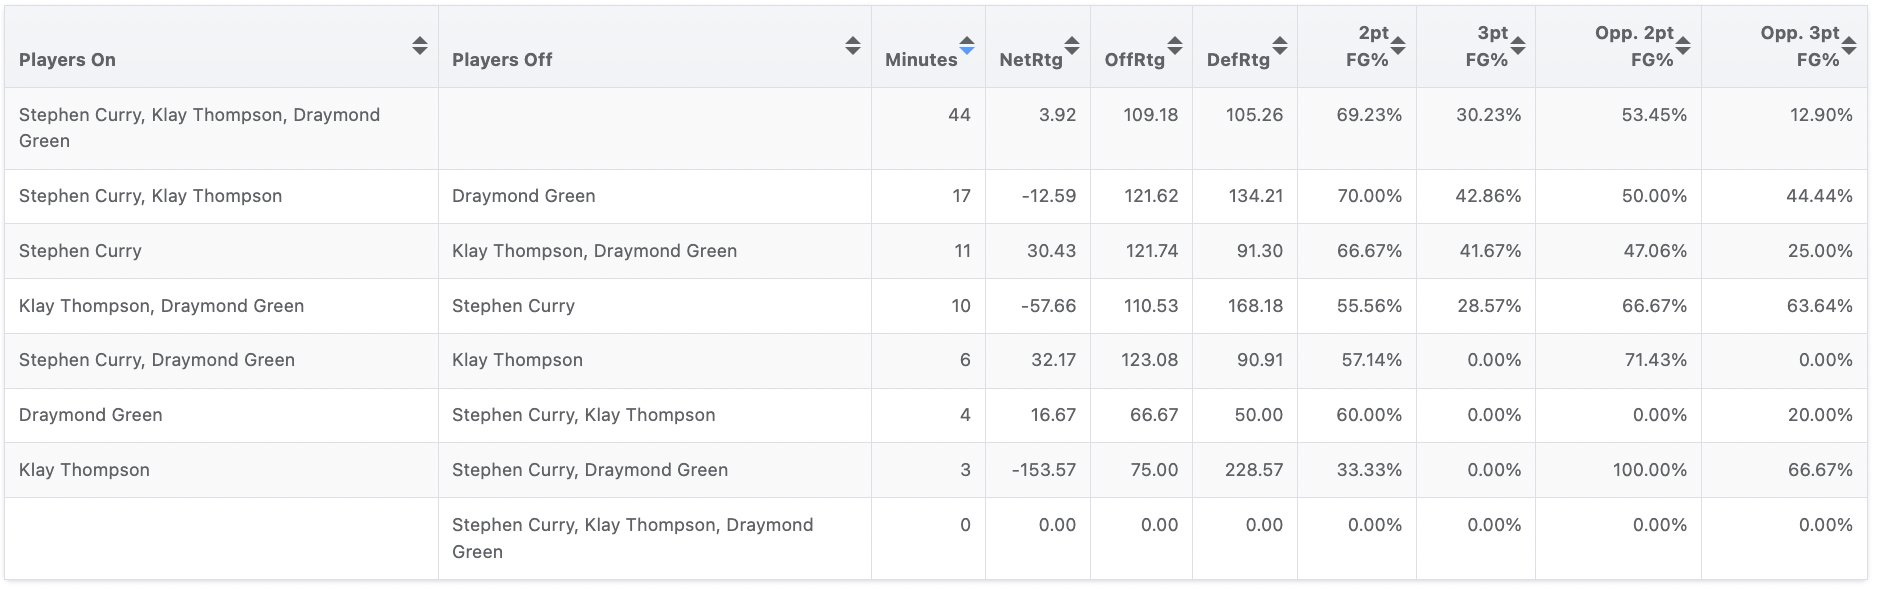Click the DefRtg value 168.18

[1255, 306]
